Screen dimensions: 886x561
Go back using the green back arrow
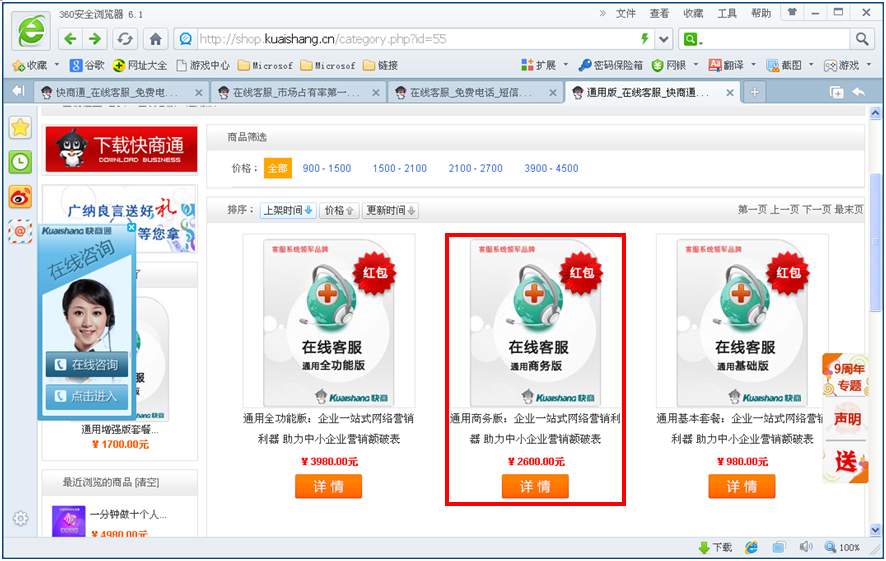69,39
